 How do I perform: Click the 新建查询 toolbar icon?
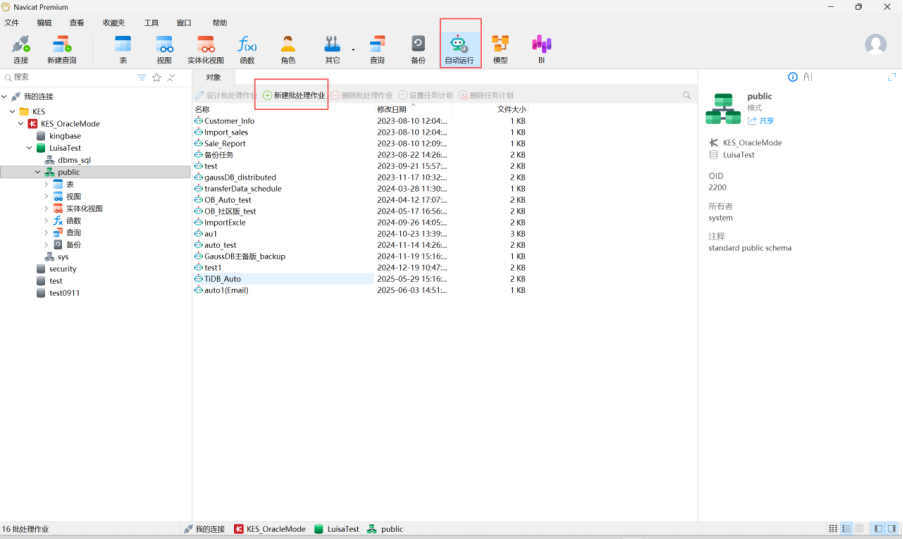(61, 47)
